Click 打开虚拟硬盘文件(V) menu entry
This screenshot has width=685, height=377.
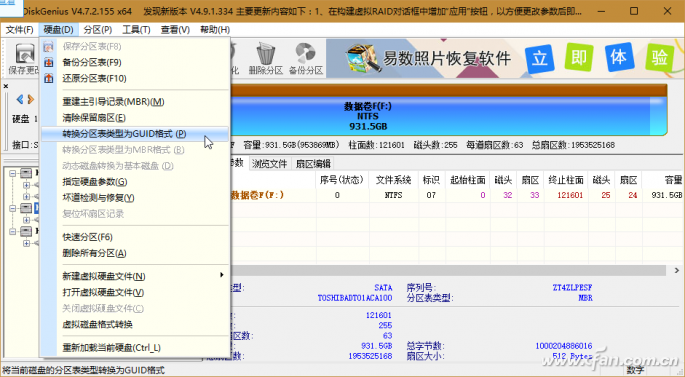tap(135, 293)
